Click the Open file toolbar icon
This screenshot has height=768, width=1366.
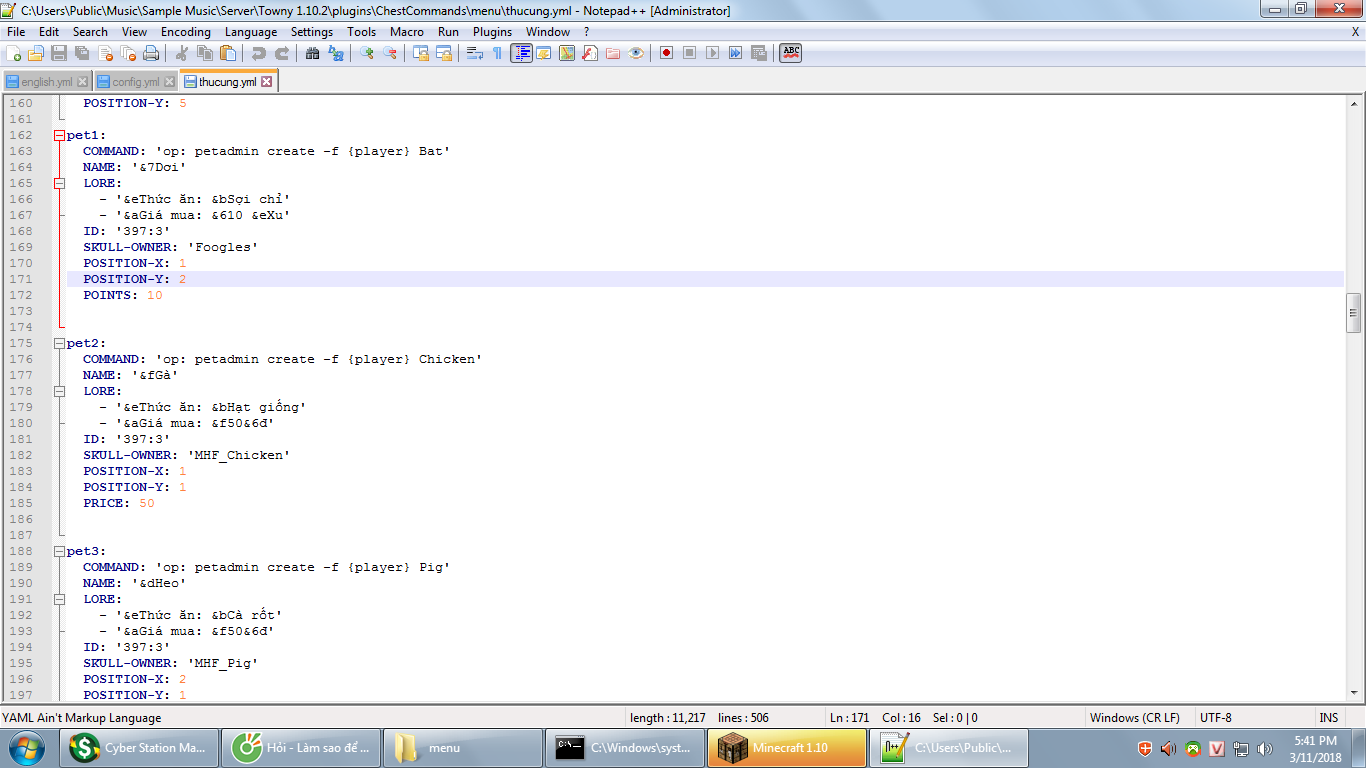(x=36, y=53)
